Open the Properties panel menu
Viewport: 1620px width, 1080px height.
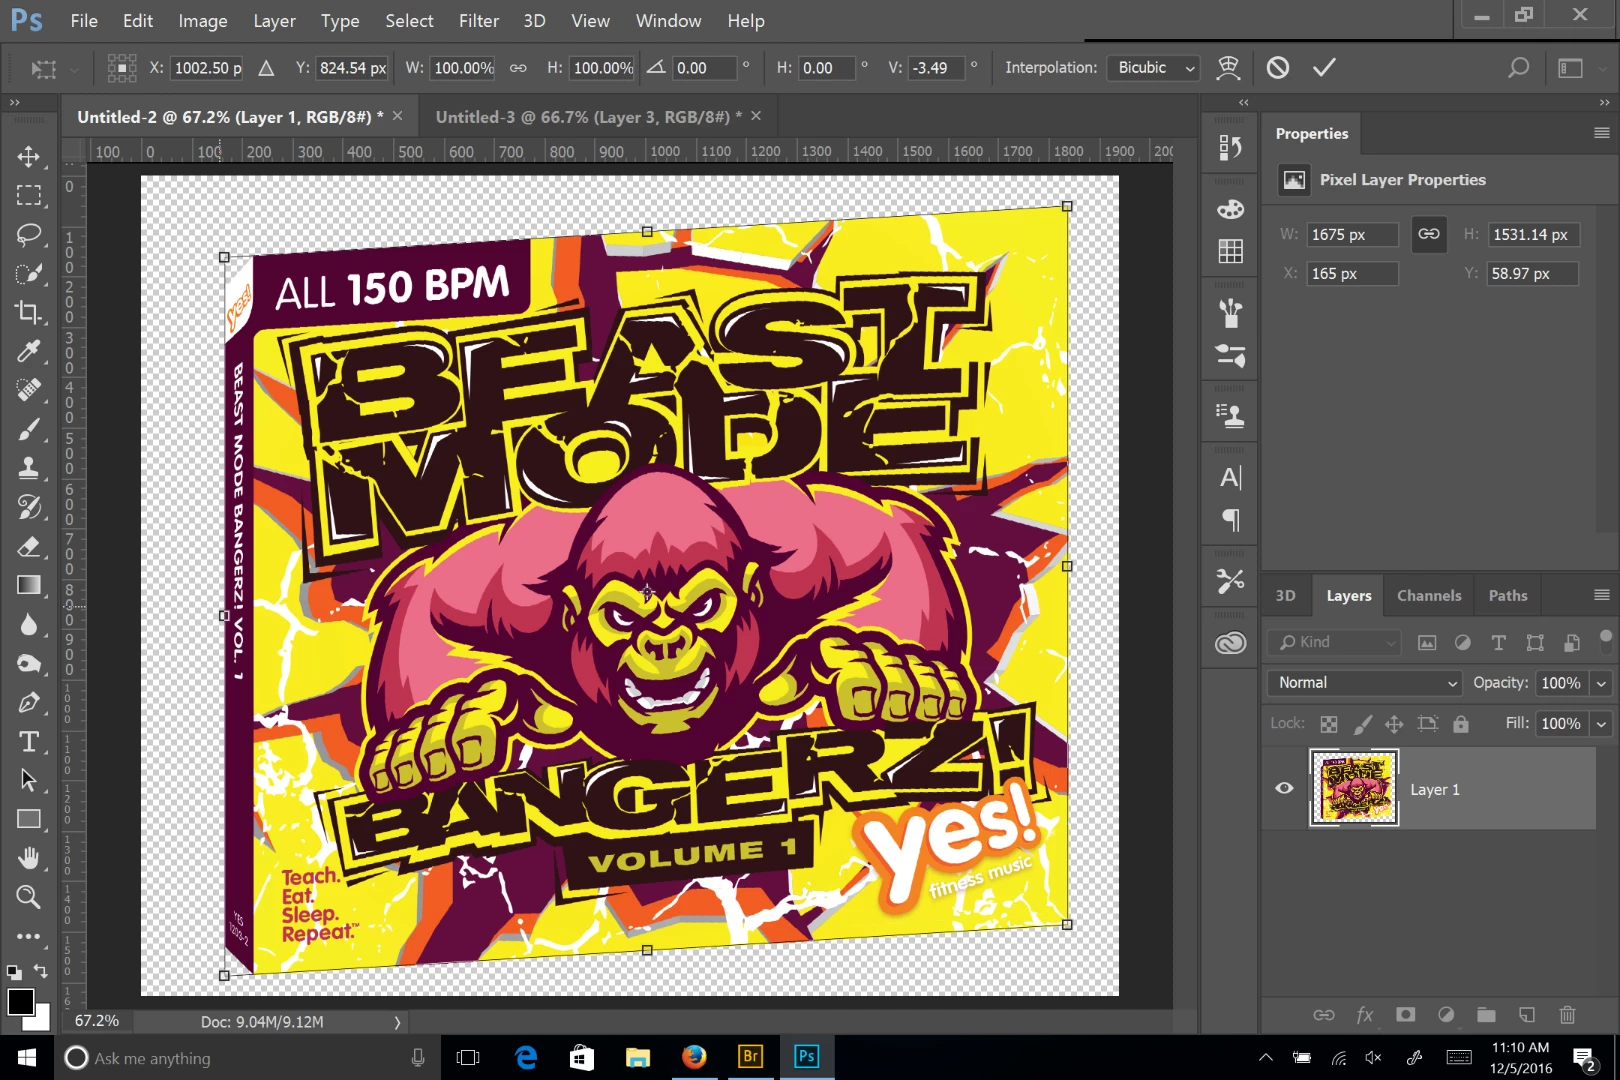coord(1601,133)
